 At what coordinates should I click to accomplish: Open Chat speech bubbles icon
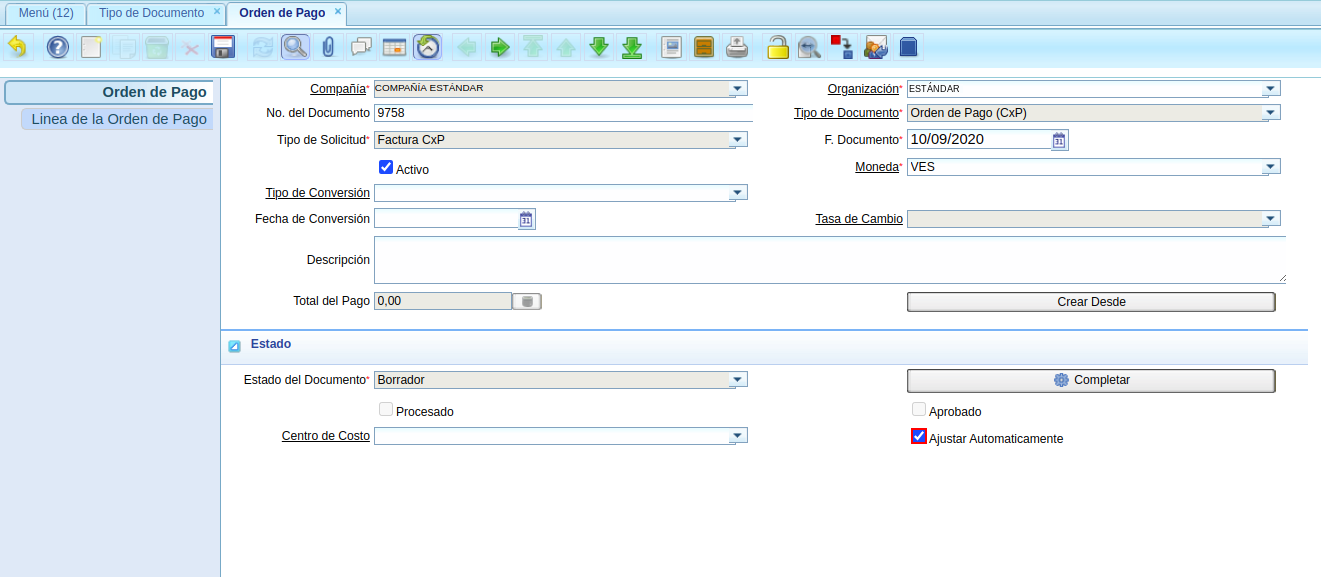[x=361, y=47]
